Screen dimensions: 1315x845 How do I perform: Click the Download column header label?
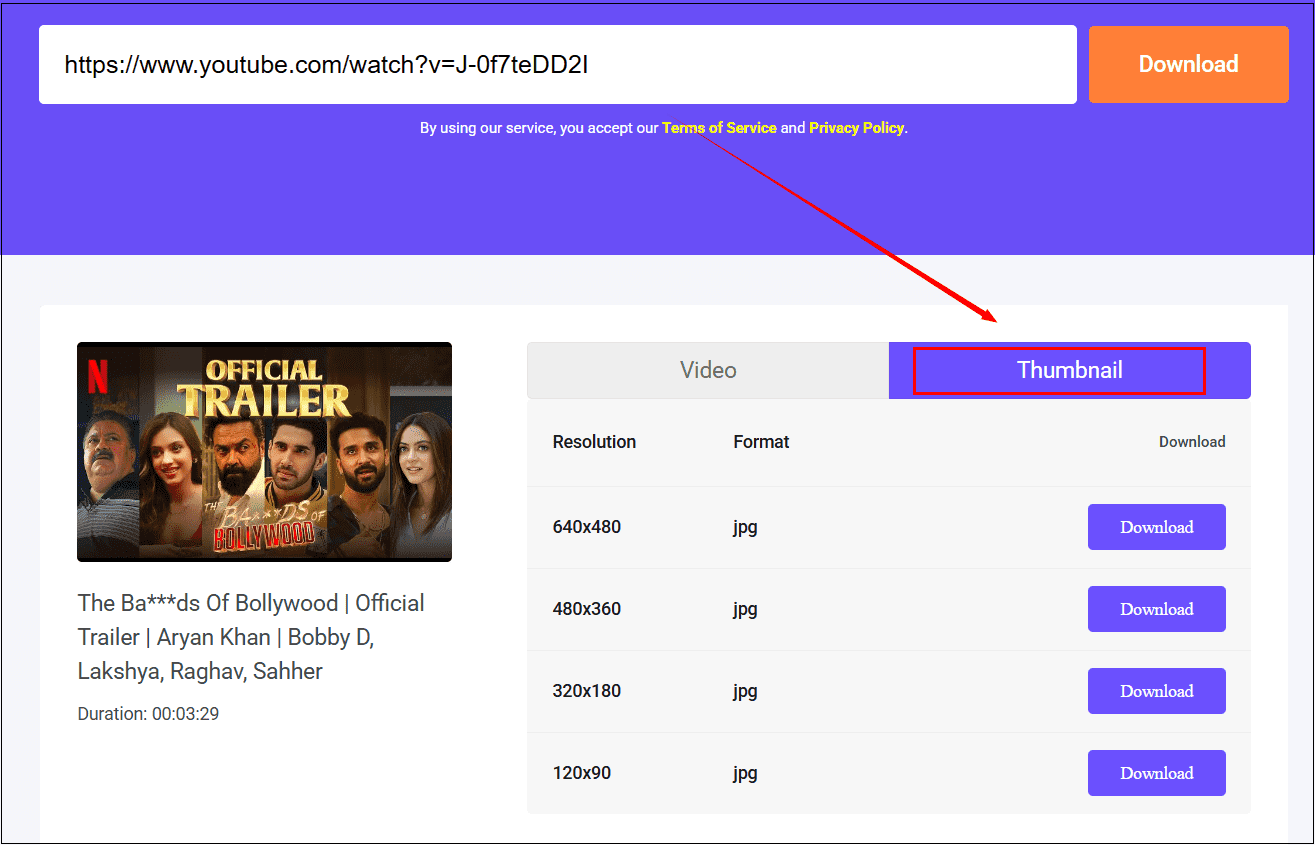(1192, 442)
